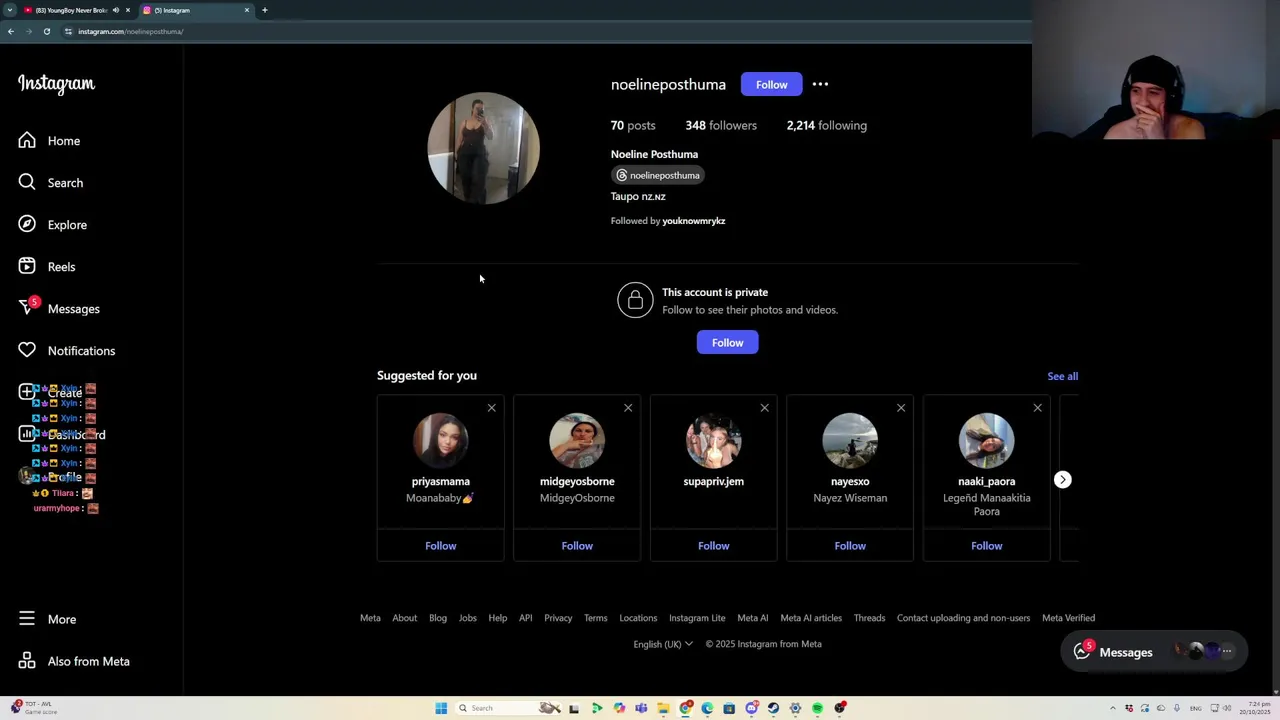Open File Explorer from the taskbar

663,708
